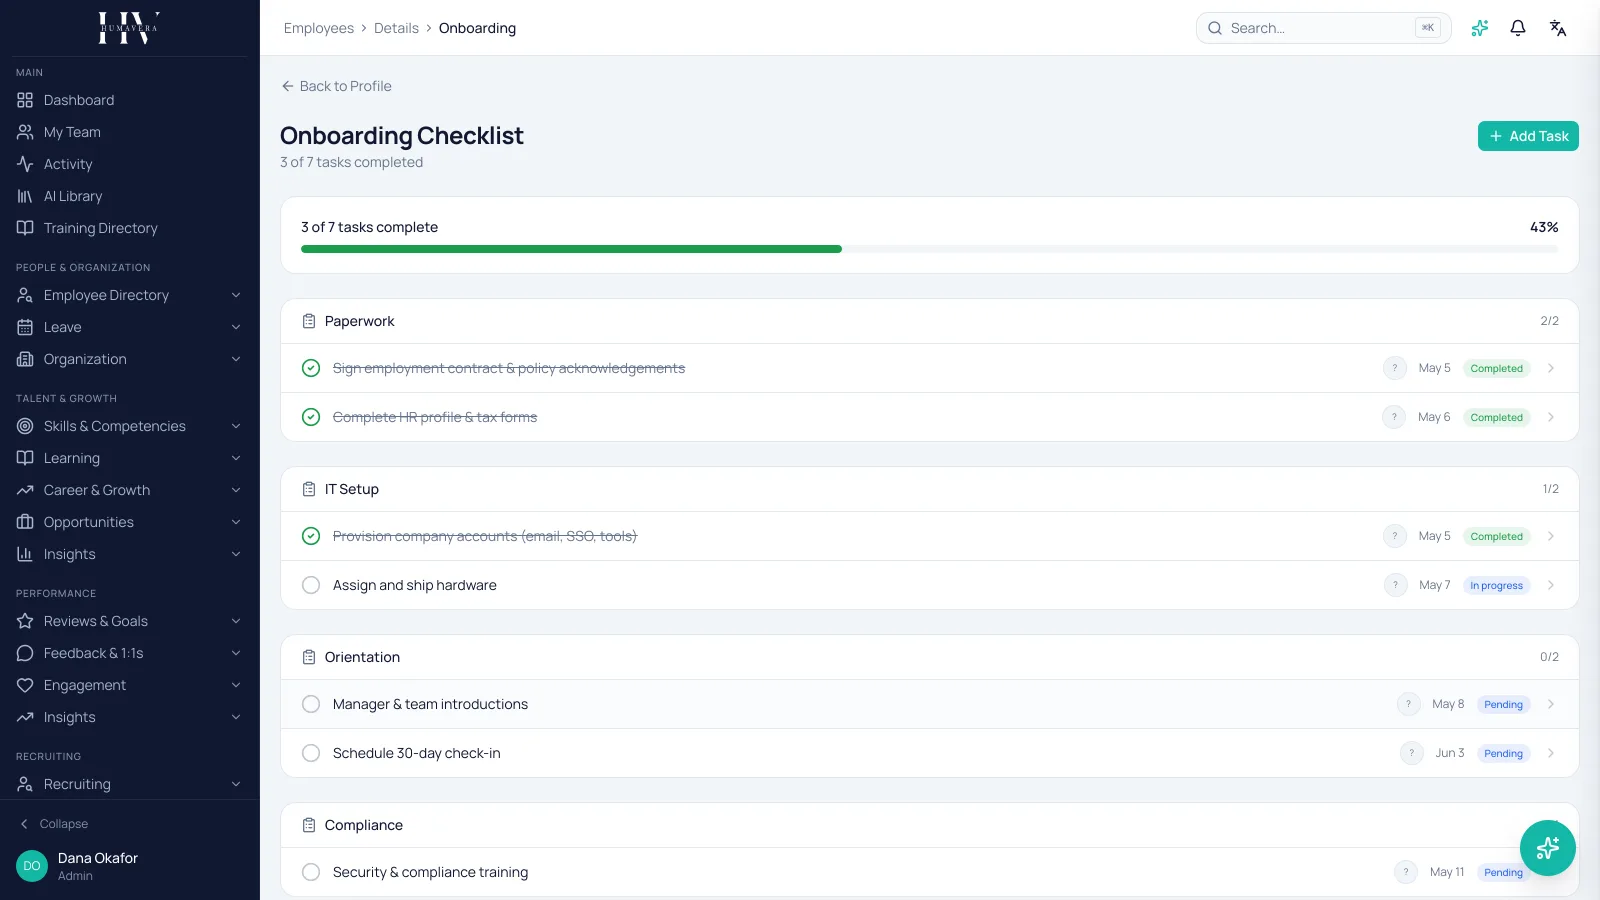The height and width of the screenshot is (900, 1600).
Task: Open Training Directory page
Action: 129,228
